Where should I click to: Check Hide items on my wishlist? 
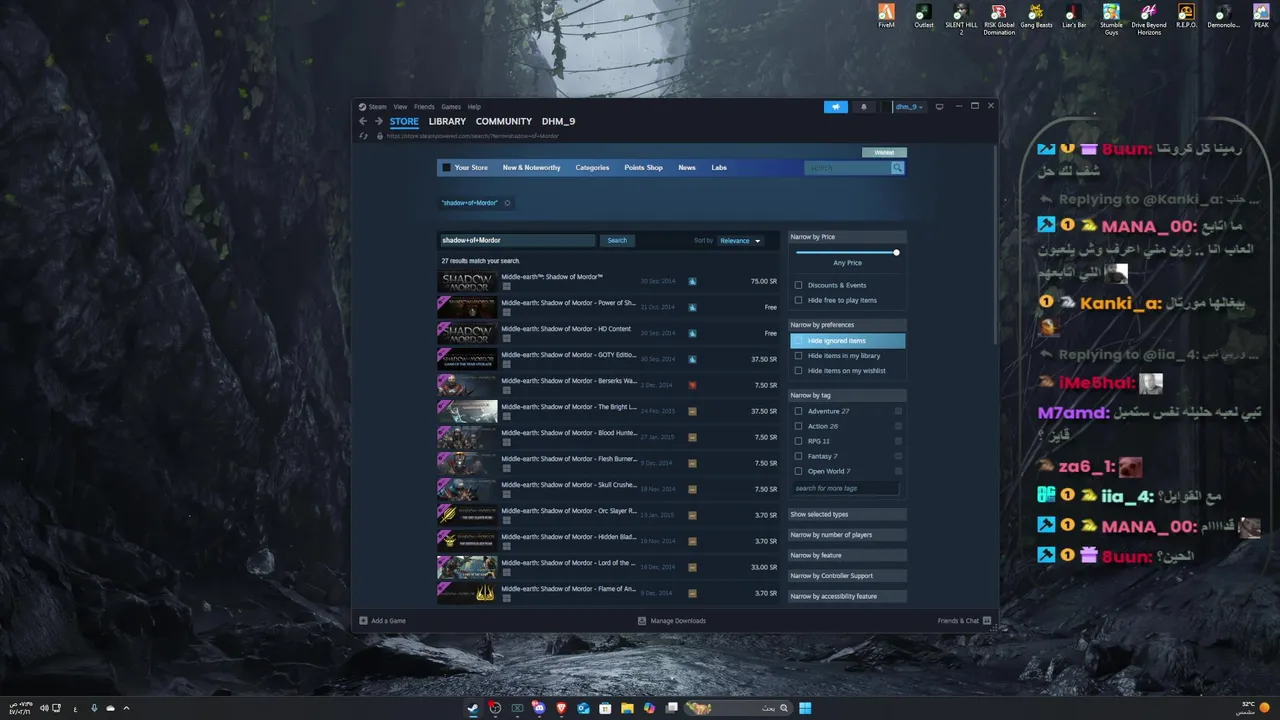[x=798, y=371]
